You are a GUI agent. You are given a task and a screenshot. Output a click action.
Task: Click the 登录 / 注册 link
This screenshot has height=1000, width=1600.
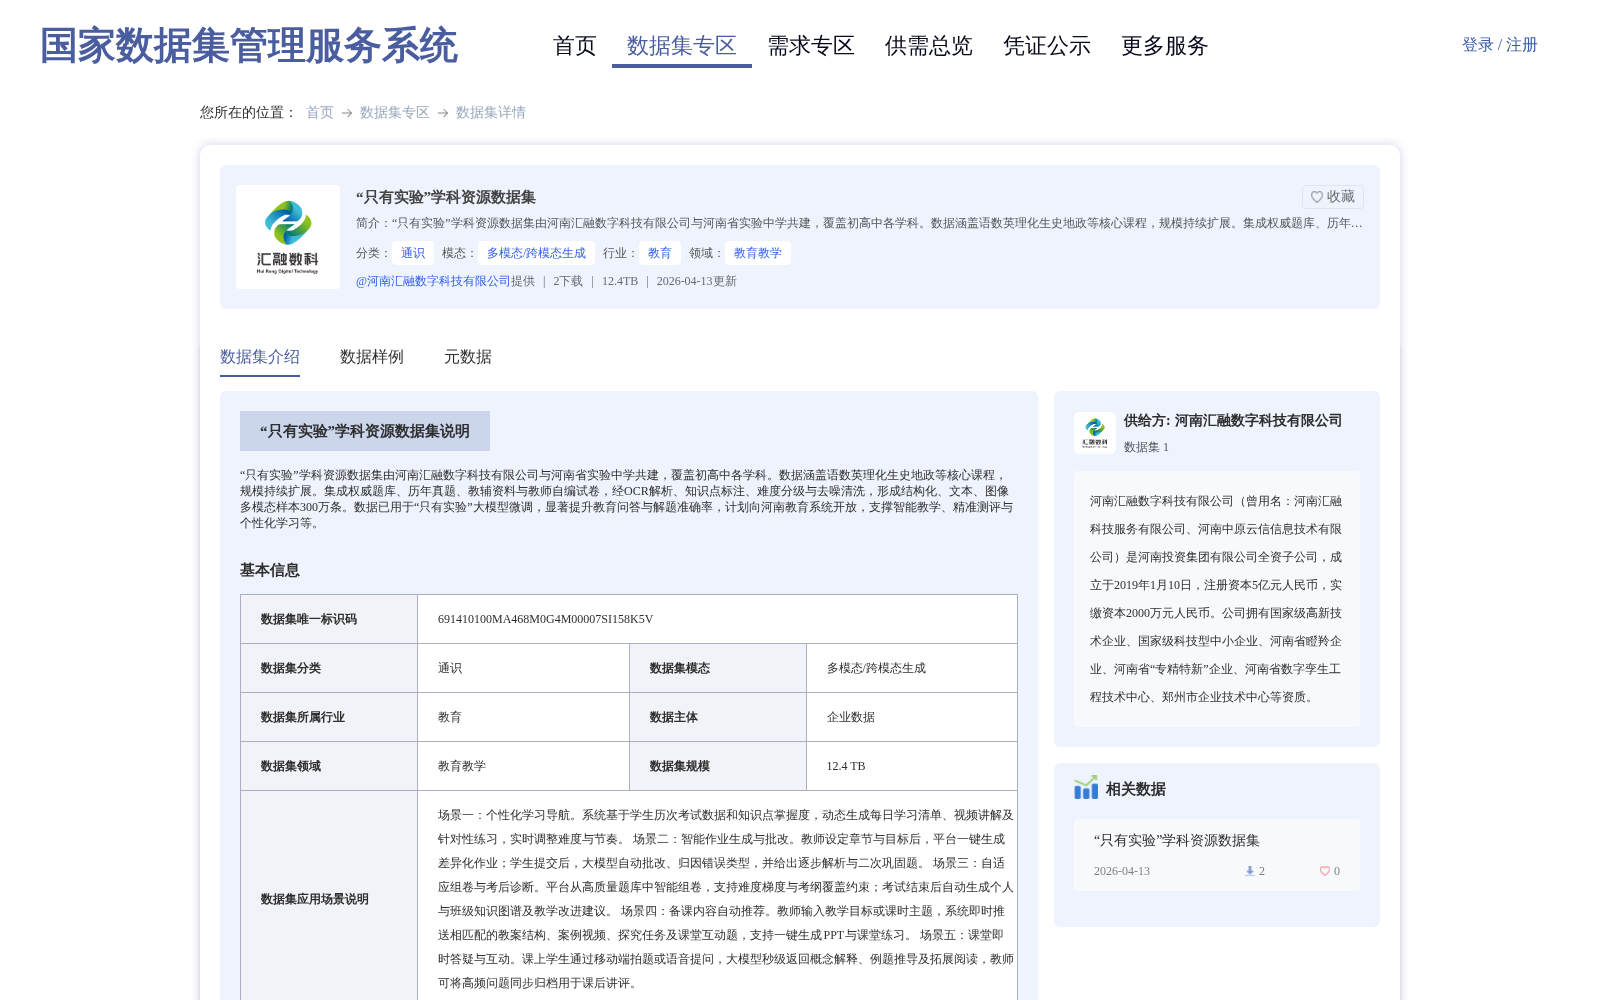click(1500, 45)
